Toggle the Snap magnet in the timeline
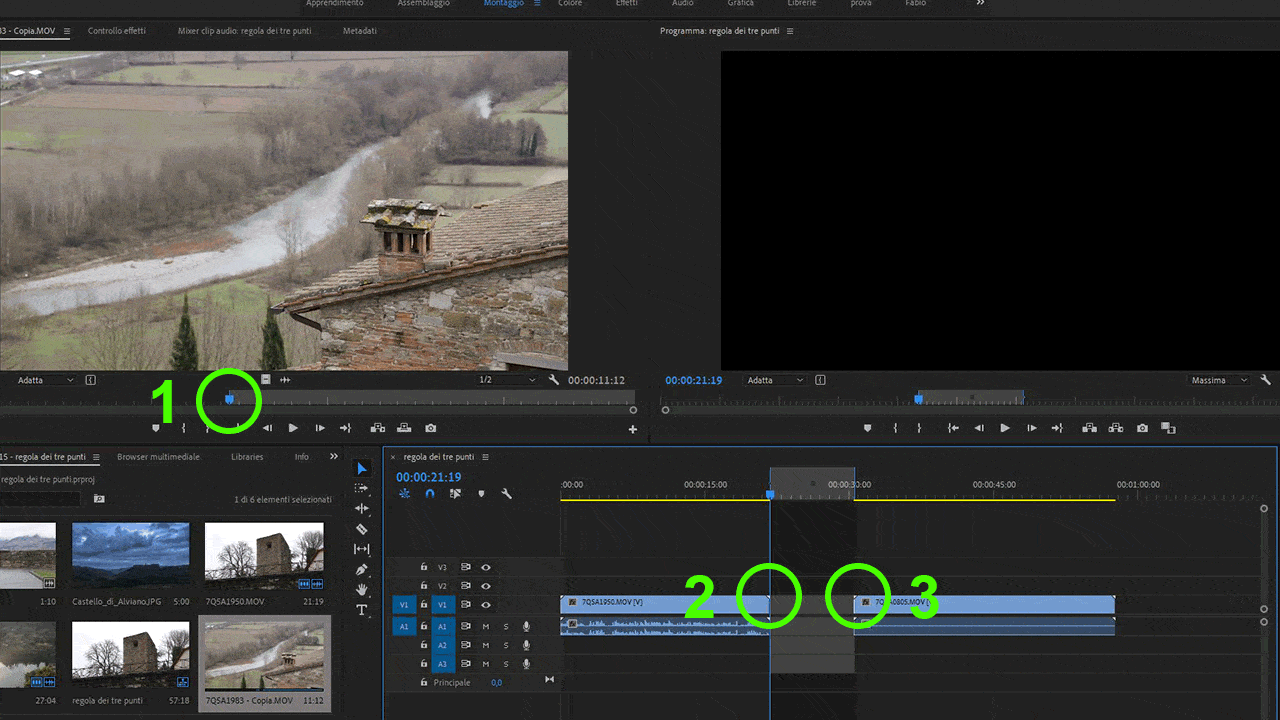The height and width of the screenshot is (720, 1280). (x=430, y=494)
